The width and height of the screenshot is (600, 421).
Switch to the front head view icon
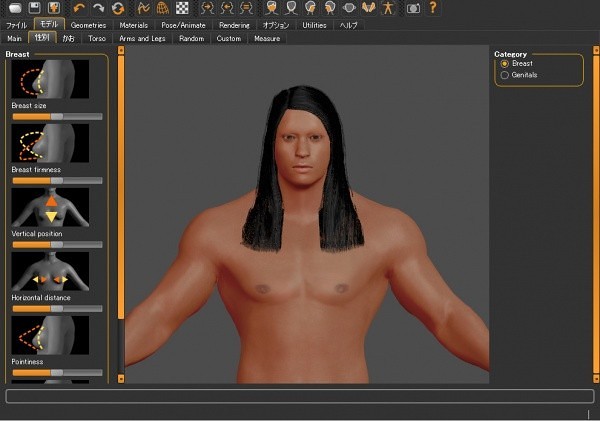click(x=271, y=8)
